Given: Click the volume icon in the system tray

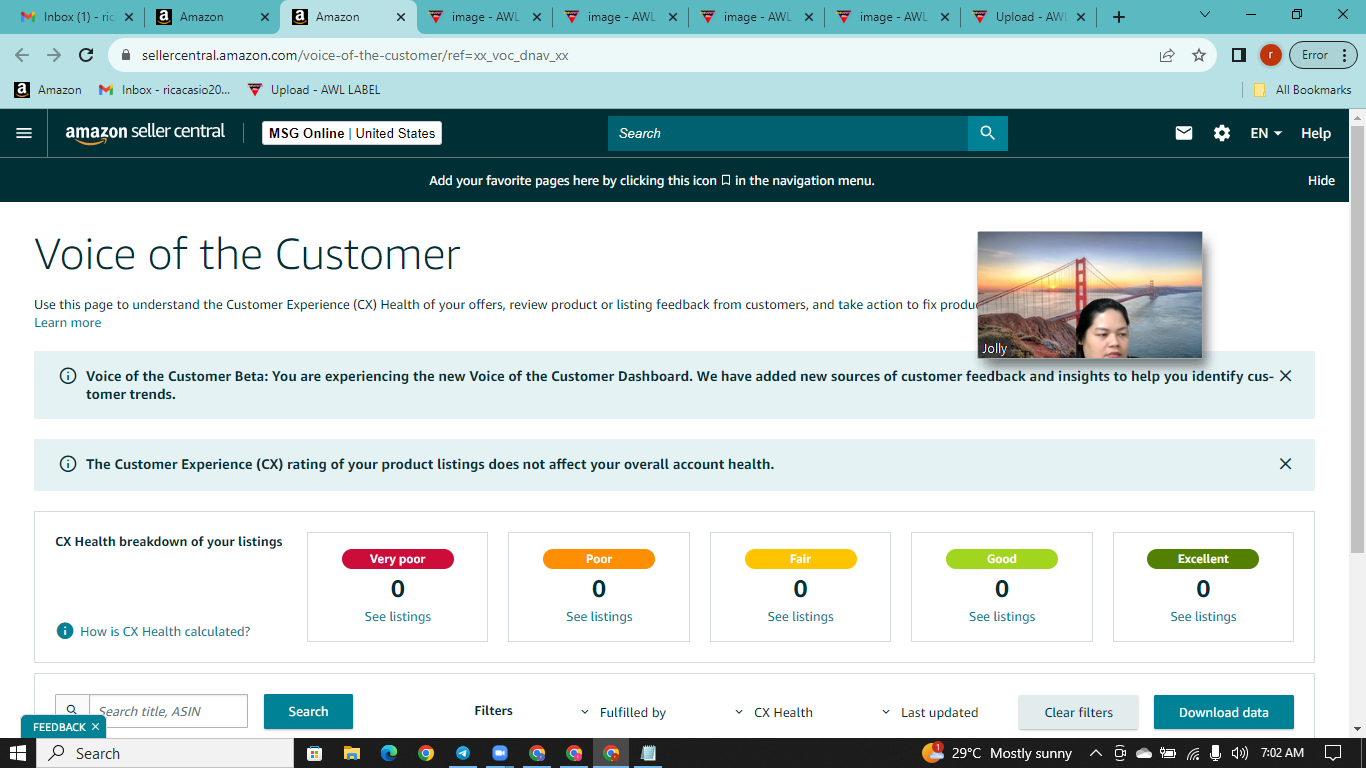Looking at the screenshot, I should (x=1240, y=753).
